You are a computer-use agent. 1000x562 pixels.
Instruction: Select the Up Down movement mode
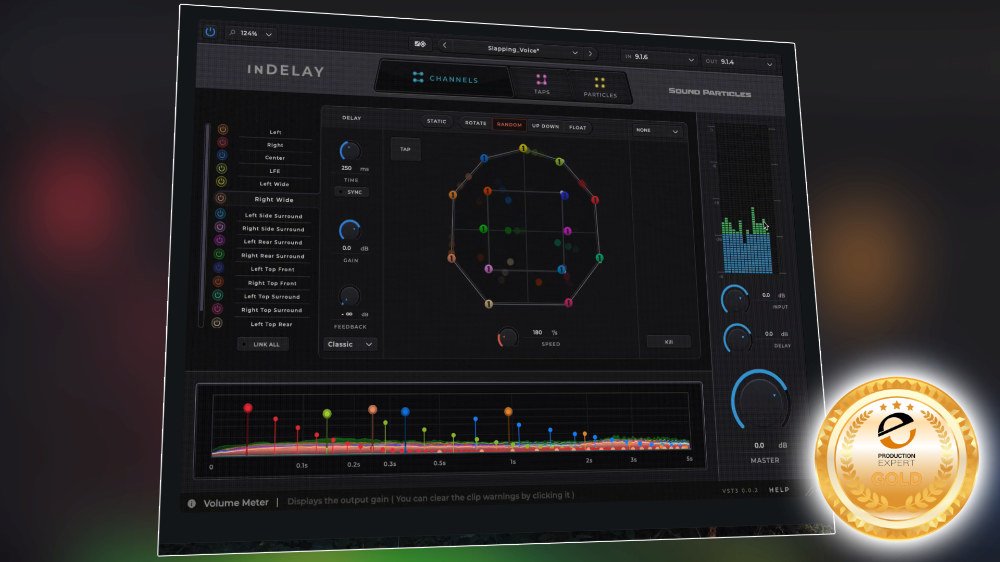pyautogui.click(x=545, y=126)
